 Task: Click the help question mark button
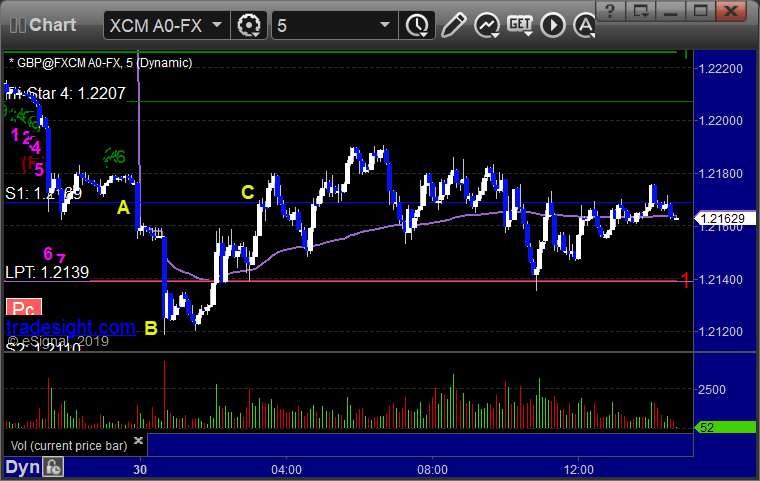click(x=610, y=11)
